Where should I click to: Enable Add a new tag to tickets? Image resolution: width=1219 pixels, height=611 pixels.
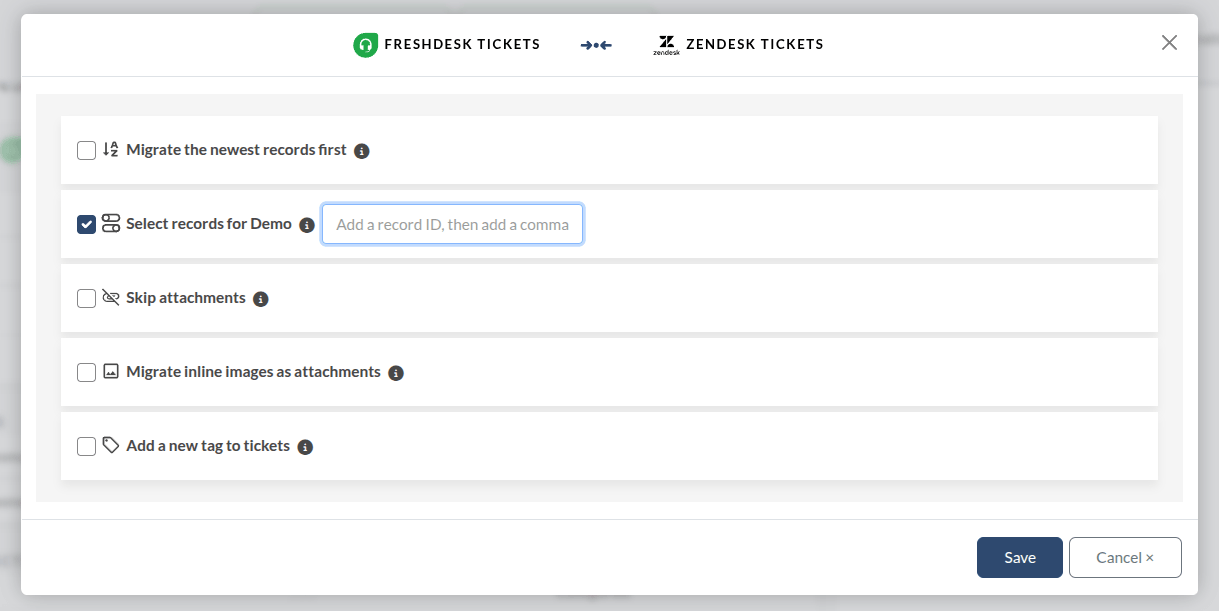click(x=87, y=446)
